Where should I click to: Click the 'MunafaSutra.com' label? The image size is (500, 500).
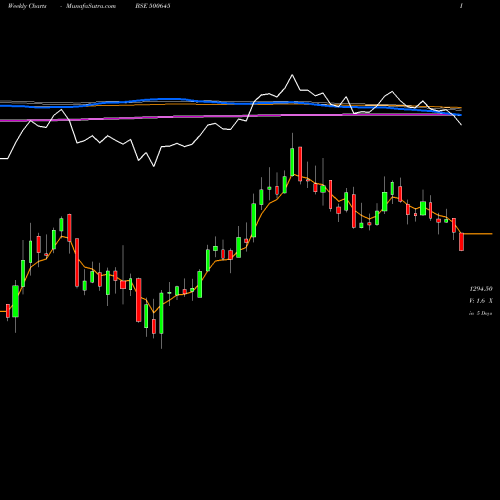[91, 6]
